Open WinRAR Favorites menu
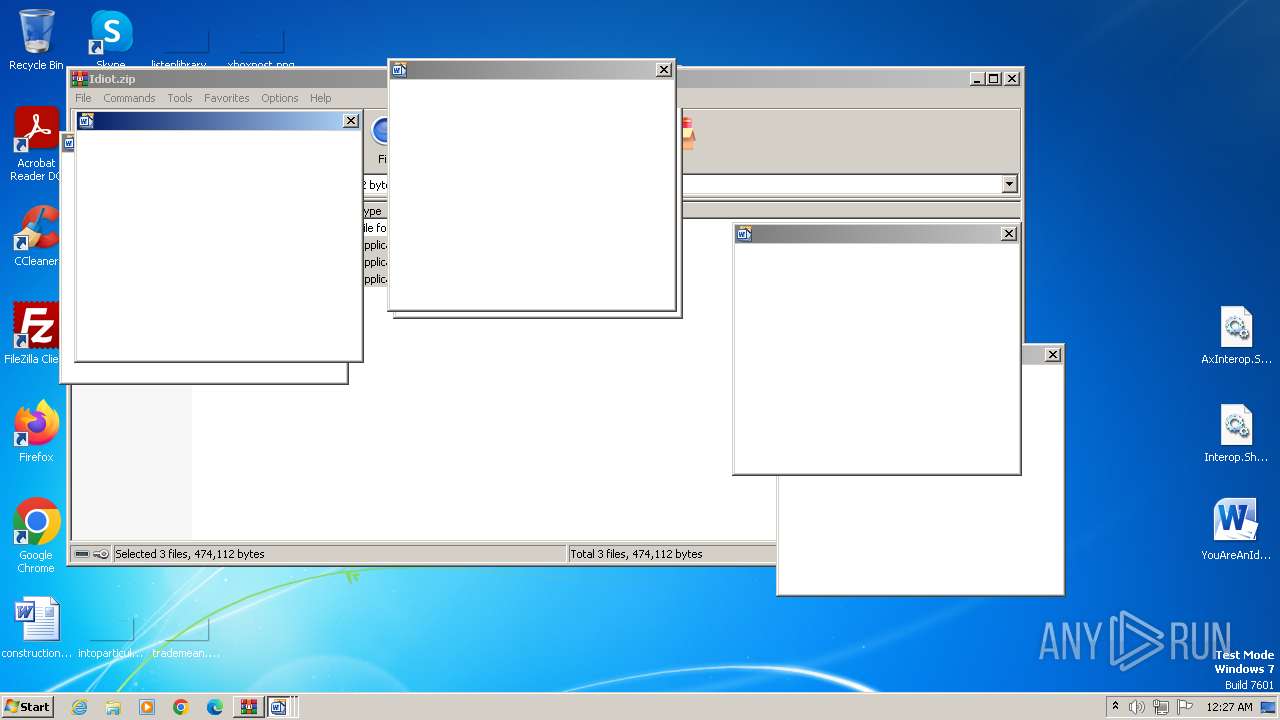Image resolution: width=1280 pixels, height=720 pixels. [227, 98]
